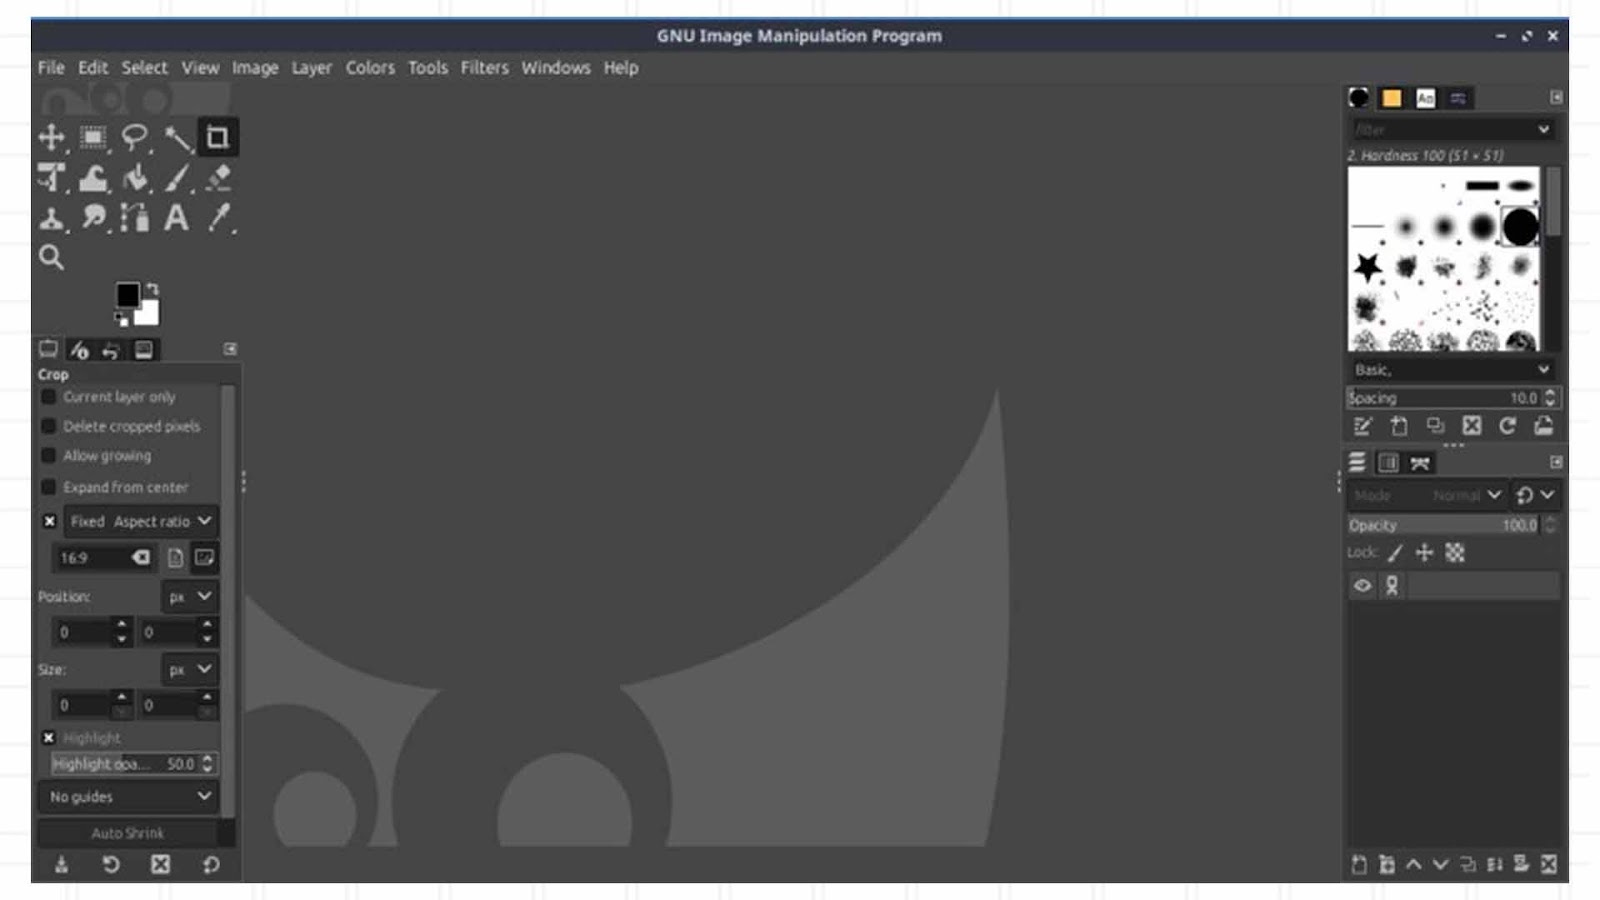Open Fixed Aspect ratio dropdown

(141, 521)
